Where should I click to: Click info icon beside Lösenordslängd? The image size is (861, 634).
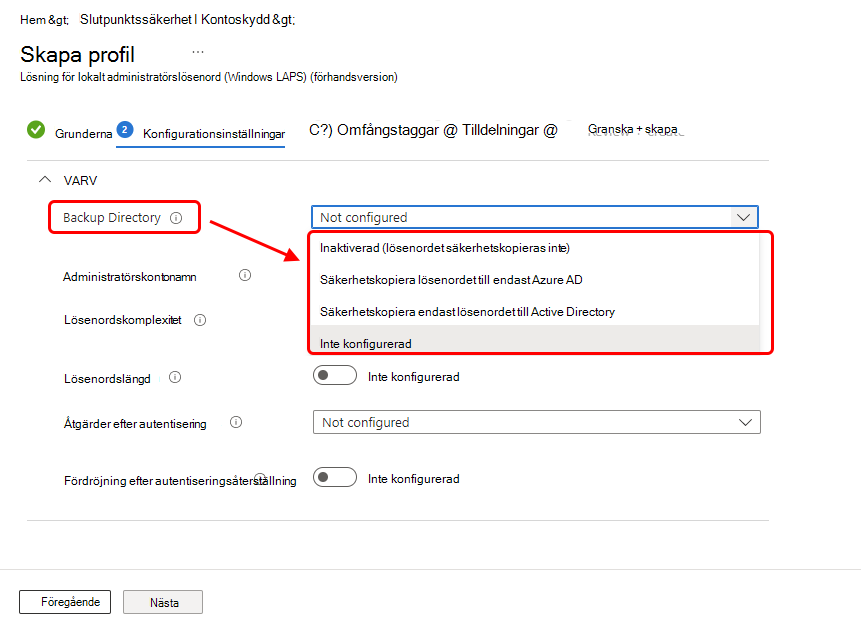[175, 377]
